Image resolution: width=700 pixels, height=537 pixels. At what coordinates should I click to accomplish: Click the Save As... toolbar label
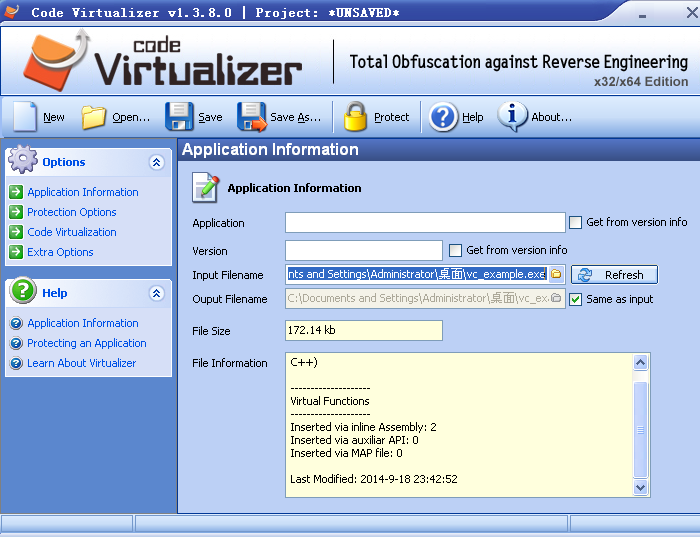pos(296,117)
